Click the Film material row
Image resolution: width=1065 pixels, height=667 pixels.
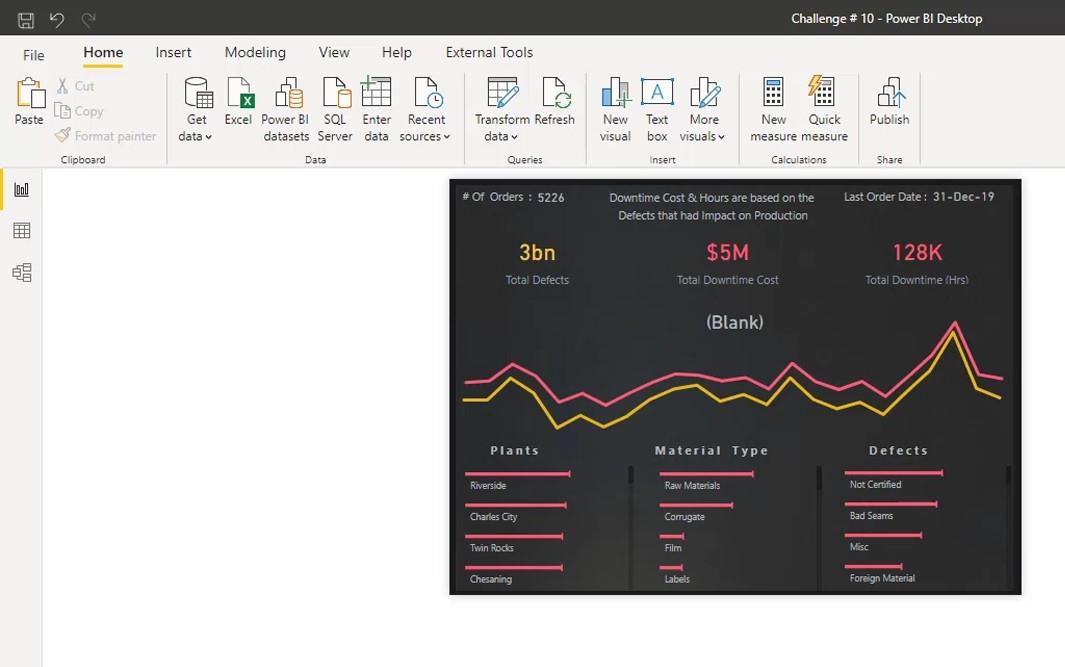click(x=672, y=543)
